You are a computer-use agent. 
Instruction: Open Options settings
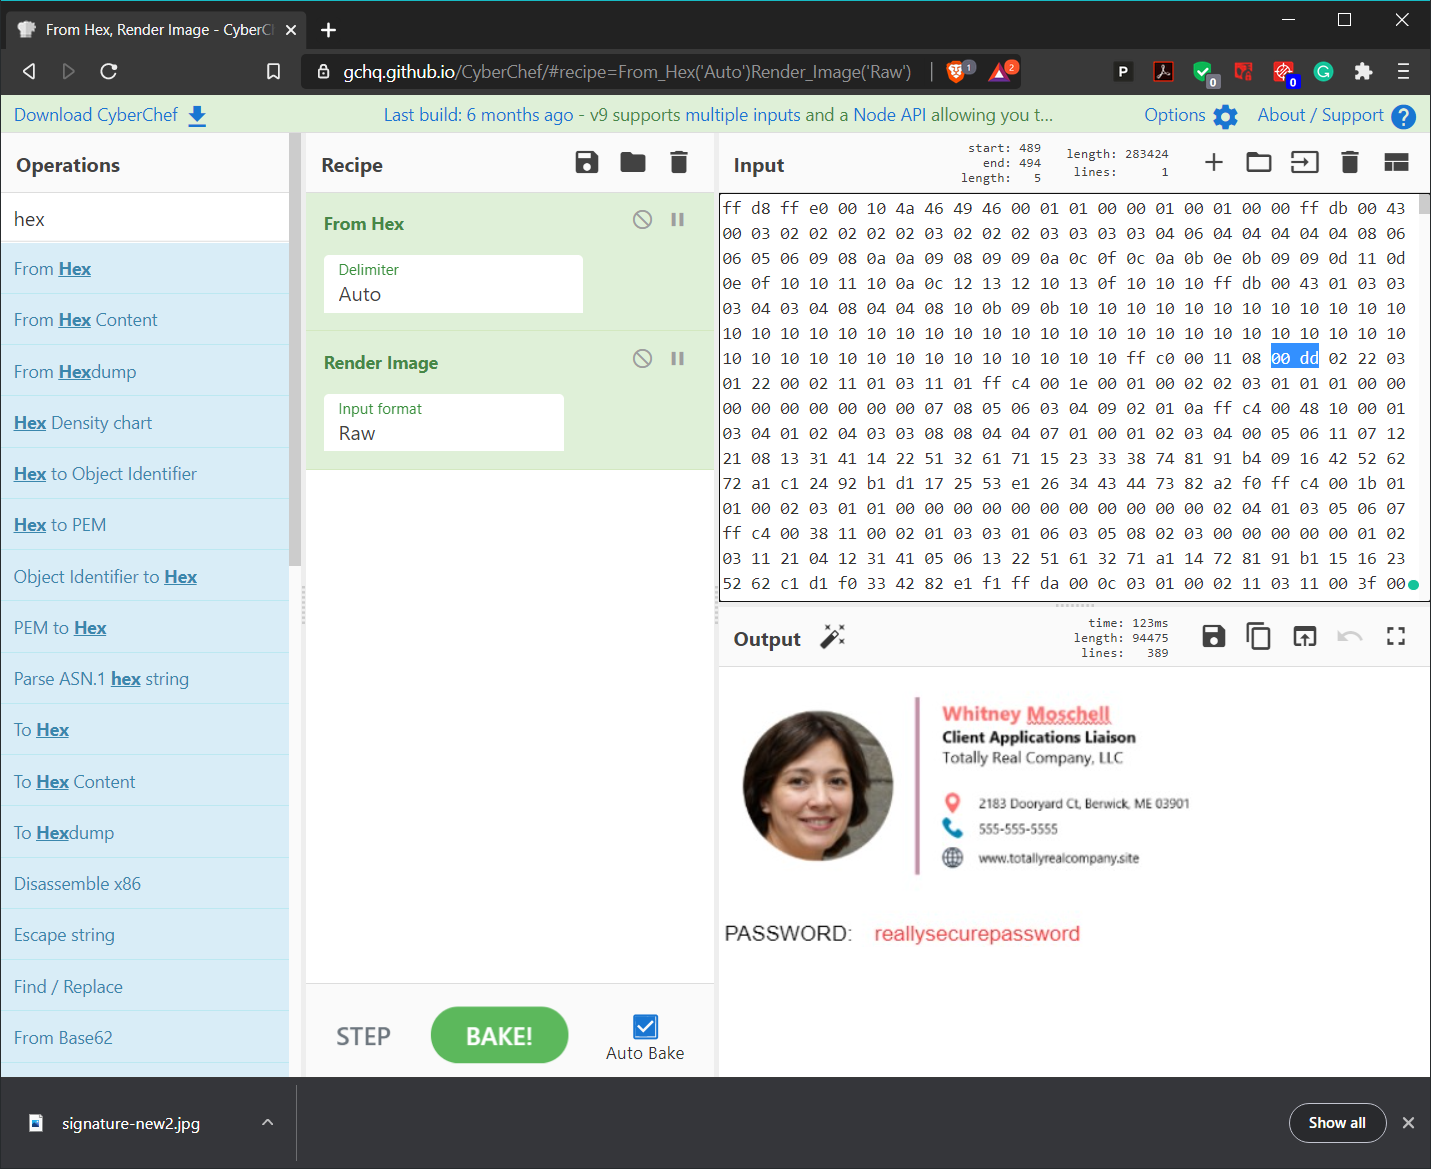pyautogui.click(x=1191, y=116)
